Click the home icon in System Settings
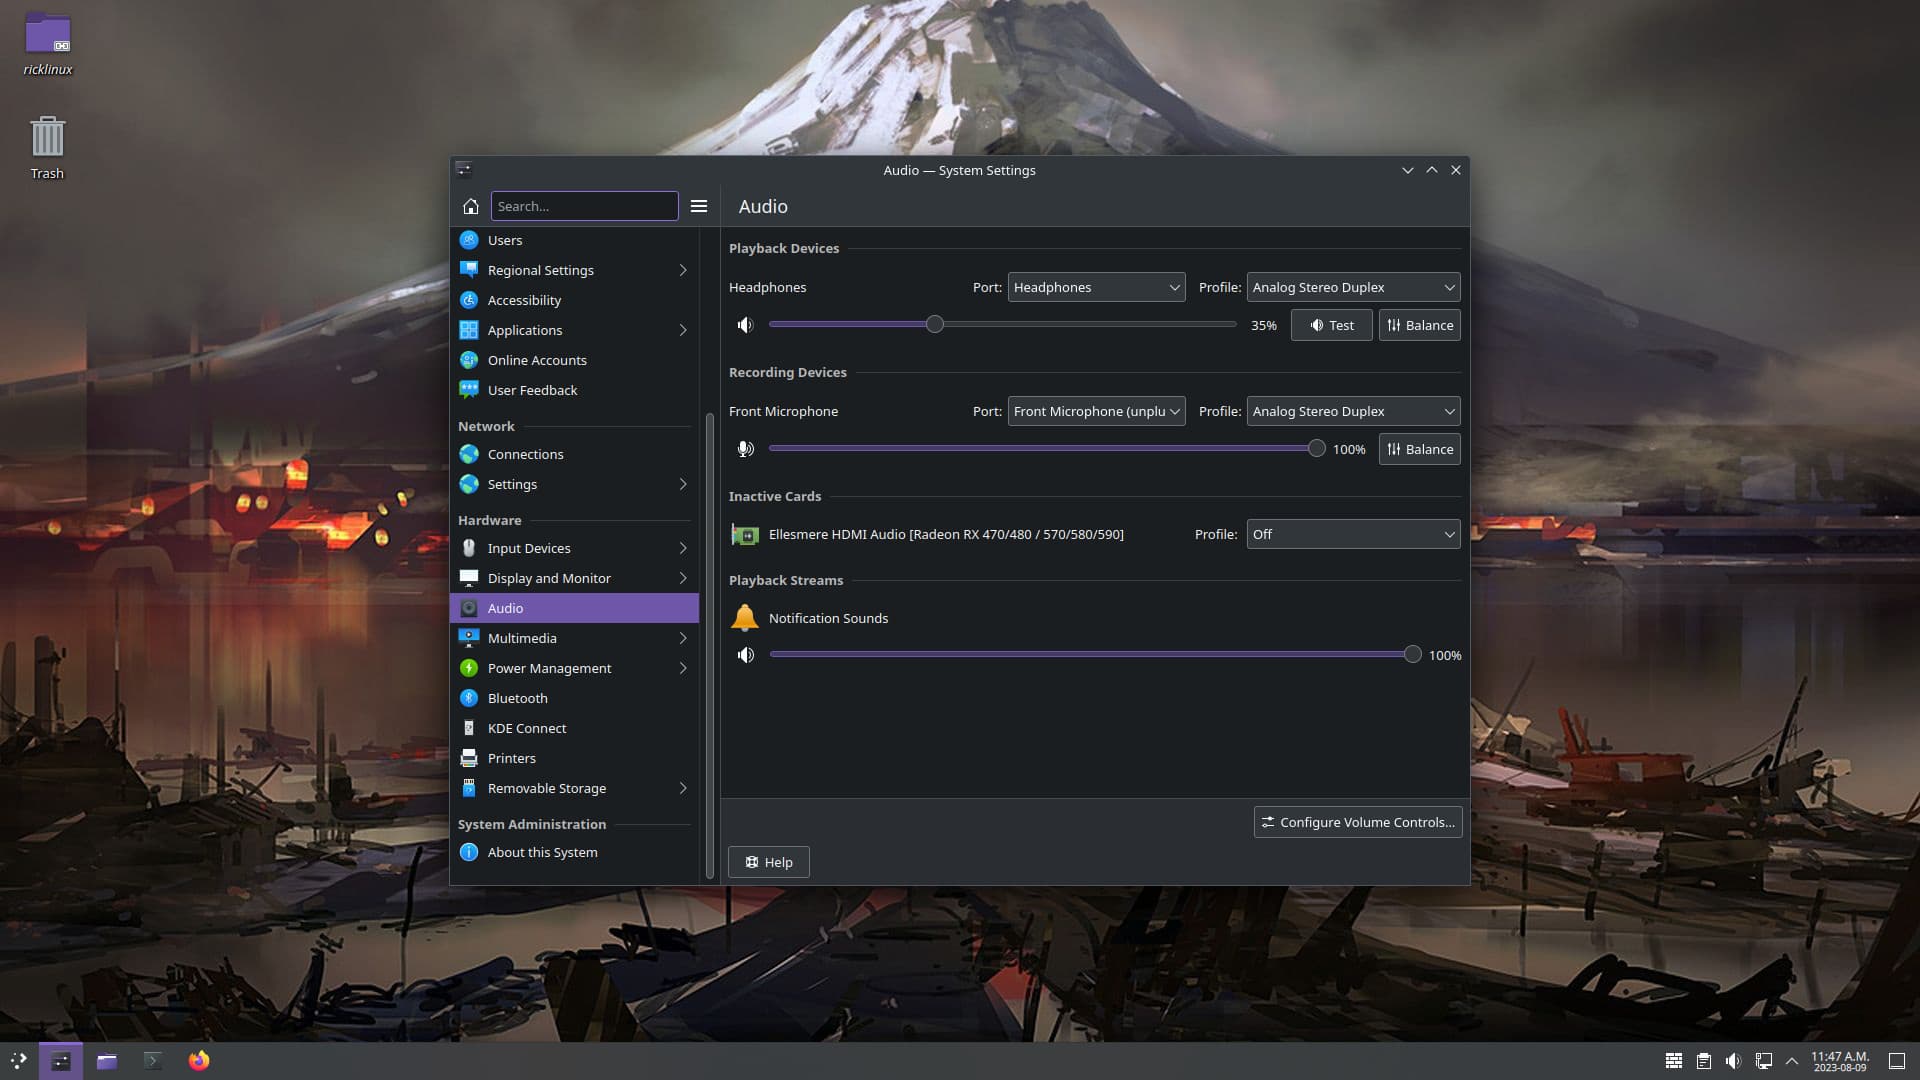1920x1080 pixels. coord(470,206)
